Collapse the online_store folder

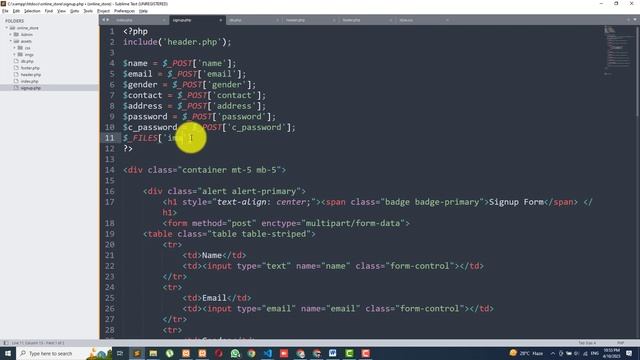point(7,28)
